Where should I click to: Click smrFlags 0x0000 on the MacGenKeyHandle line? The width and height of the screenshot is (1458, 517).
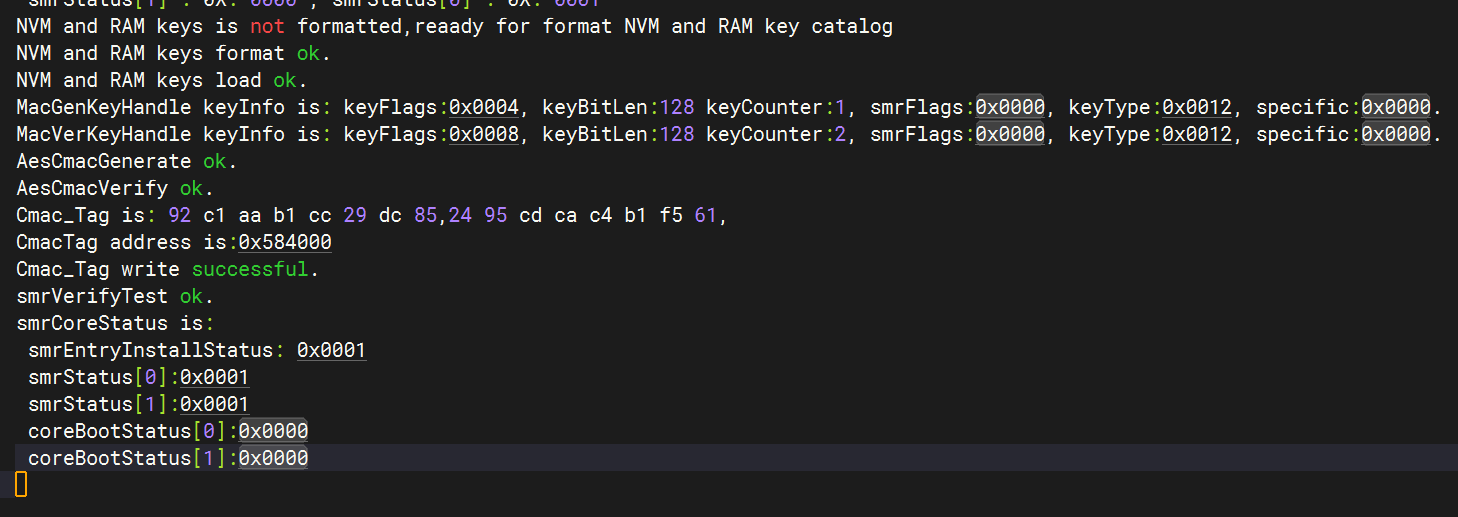tap(1010, 107)
